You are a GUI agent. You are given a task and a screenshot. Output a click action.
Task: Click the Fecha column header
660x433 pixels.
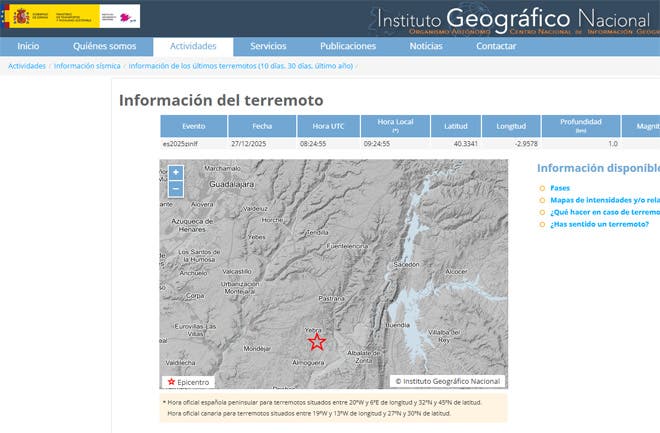point(262,126)
